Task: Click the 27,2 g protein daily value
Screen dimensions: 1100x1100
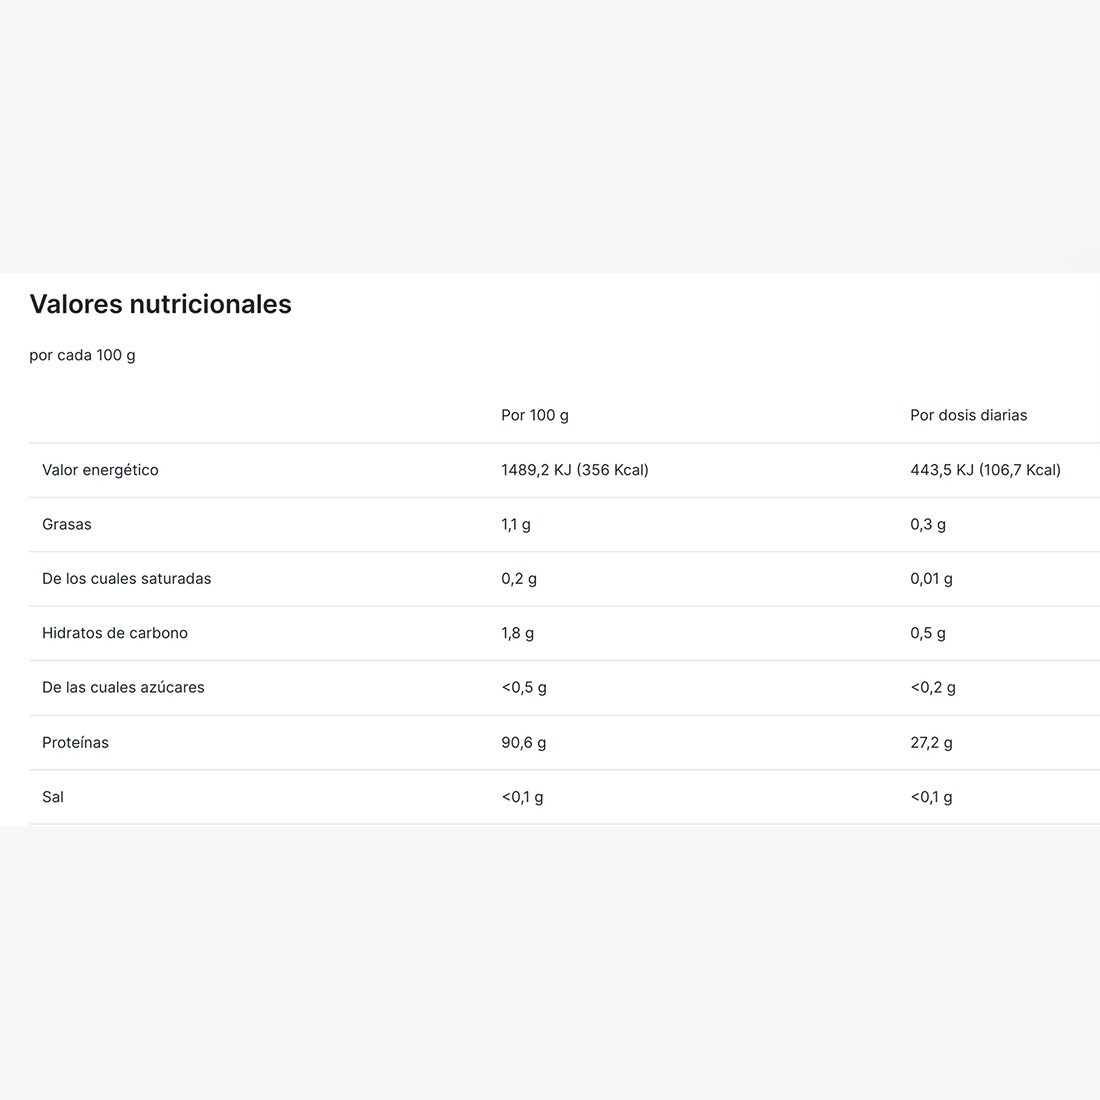Action: click(931, 743)
